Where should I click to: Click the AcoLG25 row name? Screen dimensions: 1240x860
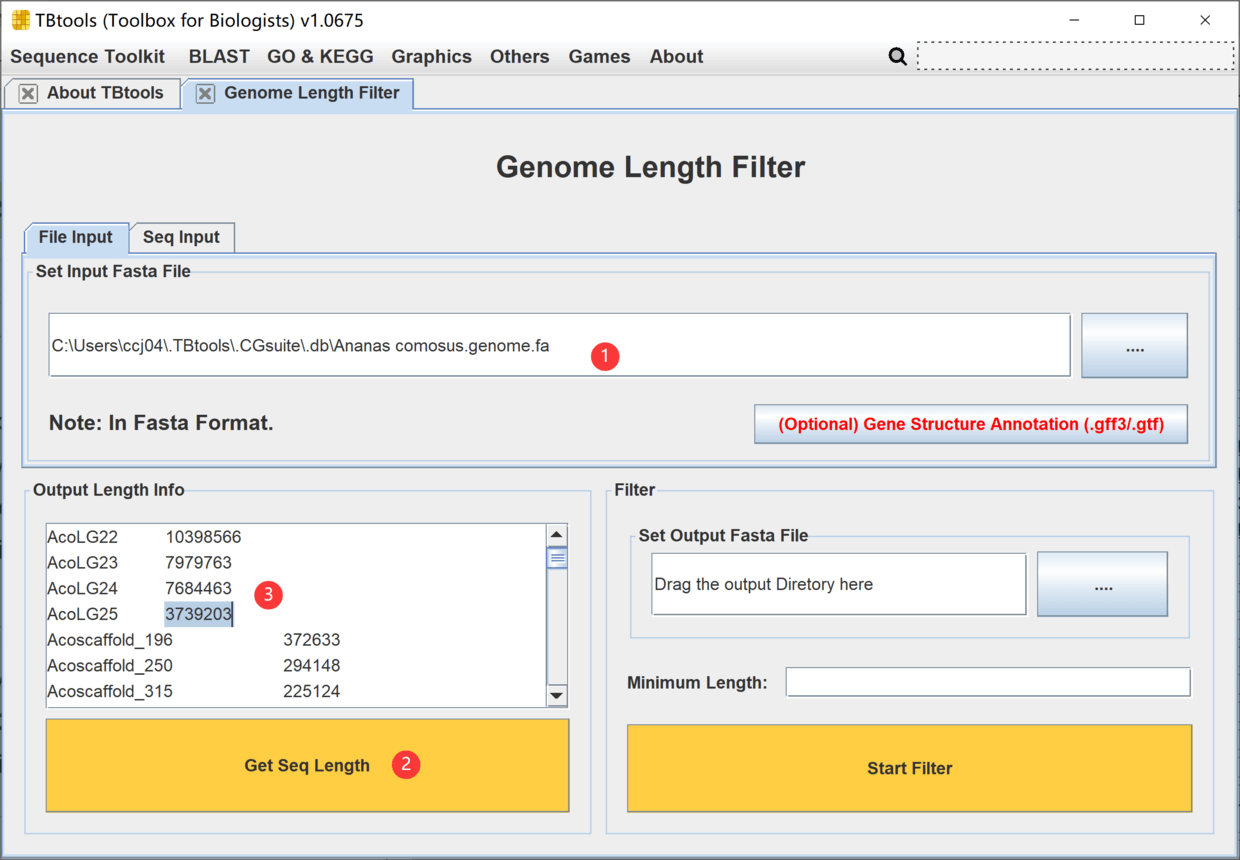pos(82,614)
